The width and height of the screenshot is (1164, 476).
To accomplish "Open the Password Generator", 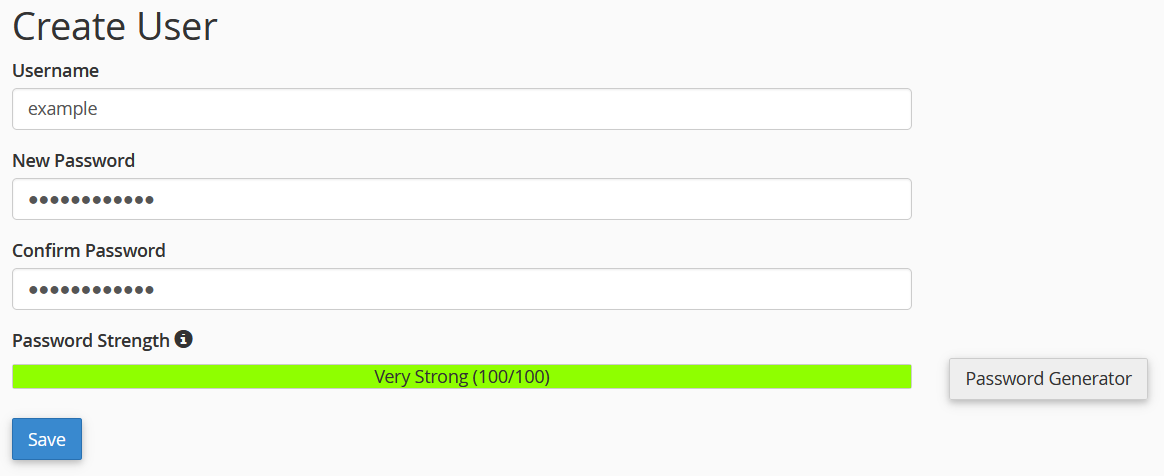I will pyautogui.click(x=1048, y=379).
